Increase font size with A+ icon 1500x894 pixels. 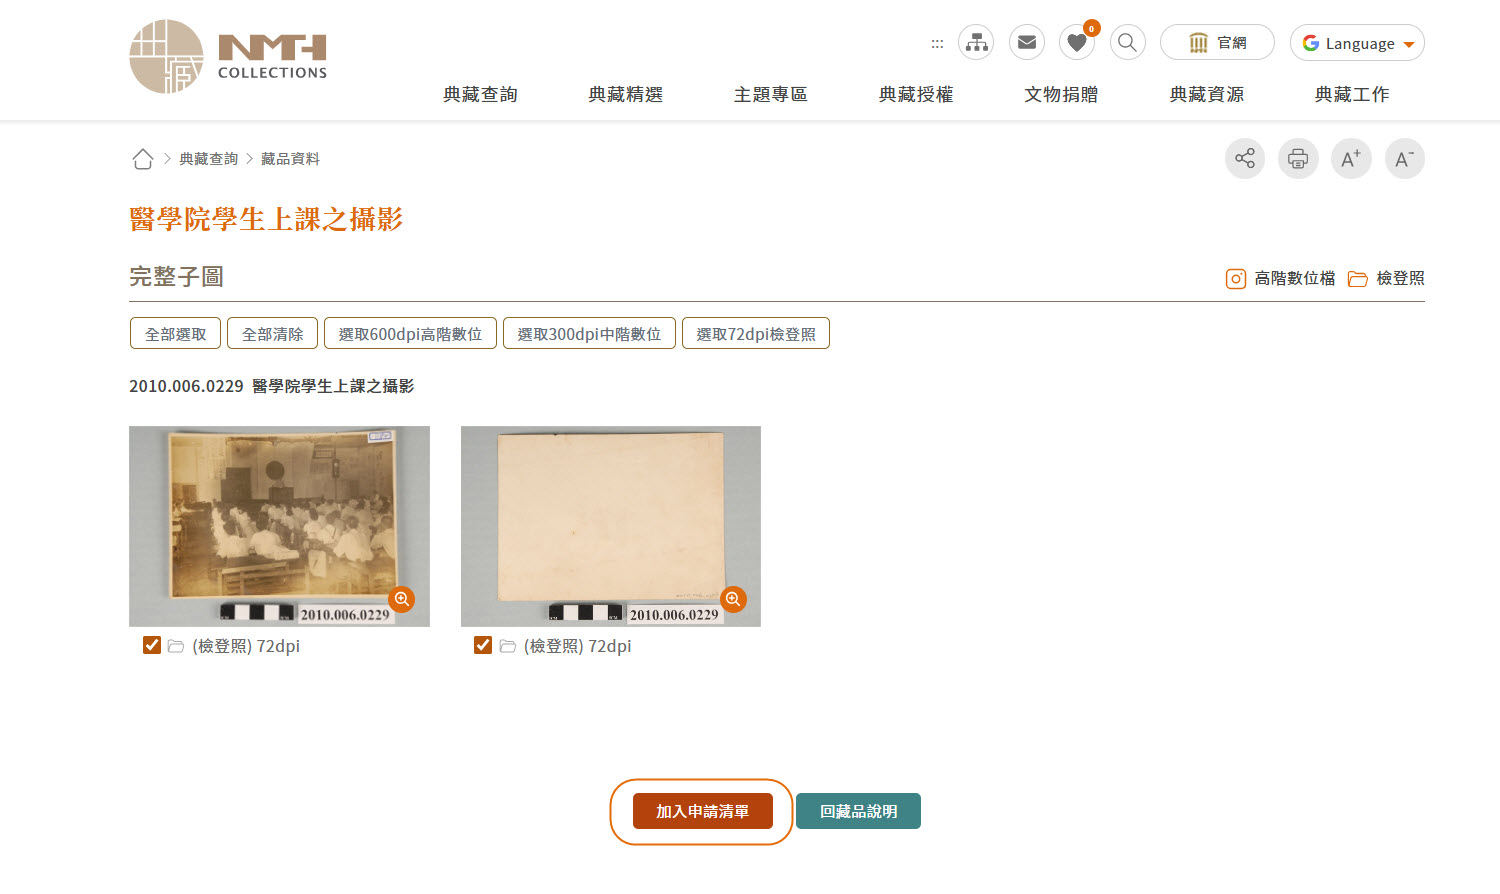1351,158
